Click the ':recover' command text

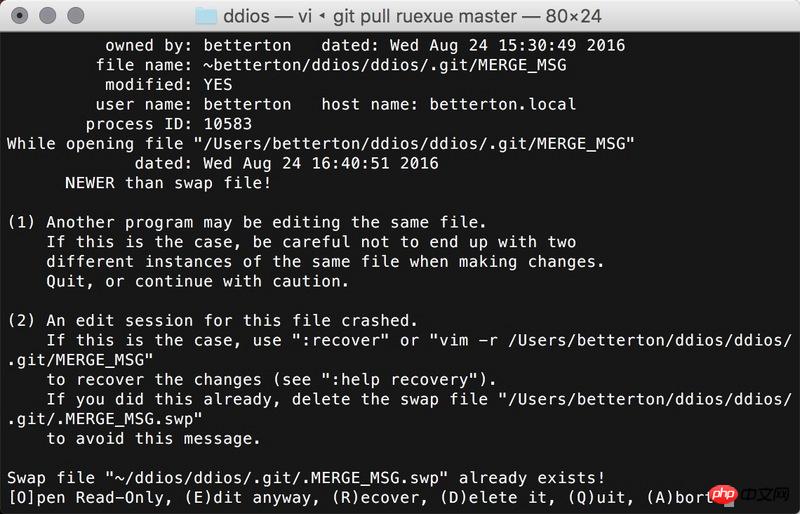341,340
